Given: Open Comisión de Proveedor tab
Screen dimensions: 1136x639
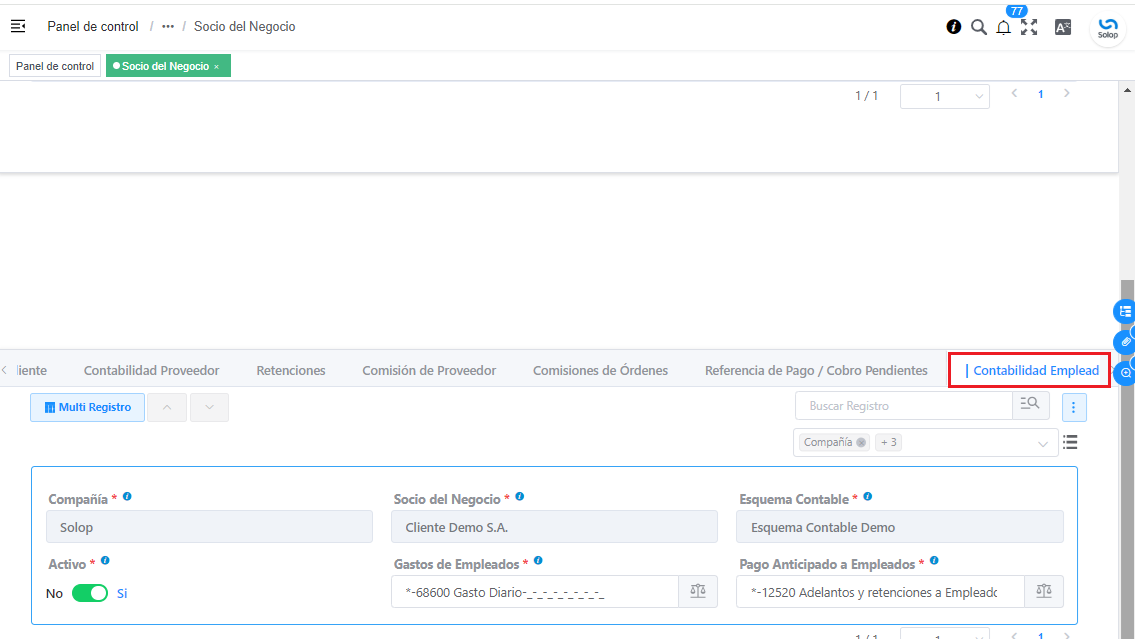Looking at the screenshot, I should click(x=429, y=370).
